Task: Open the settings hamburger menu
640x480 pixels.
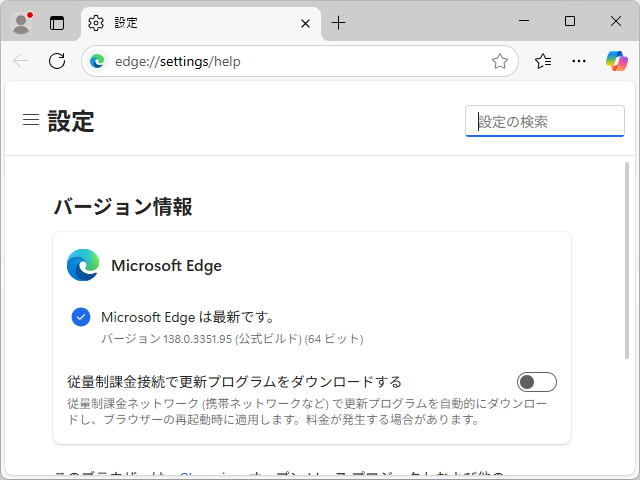Action: 31,120
